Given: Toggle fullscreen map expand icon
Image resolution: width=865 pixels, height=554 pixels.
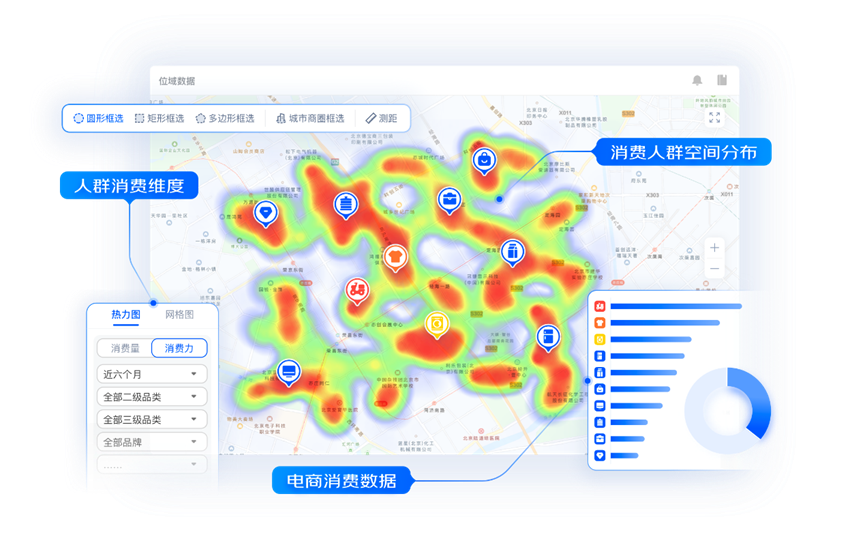Looking at the screenshot, I should [x=714, y=117].
